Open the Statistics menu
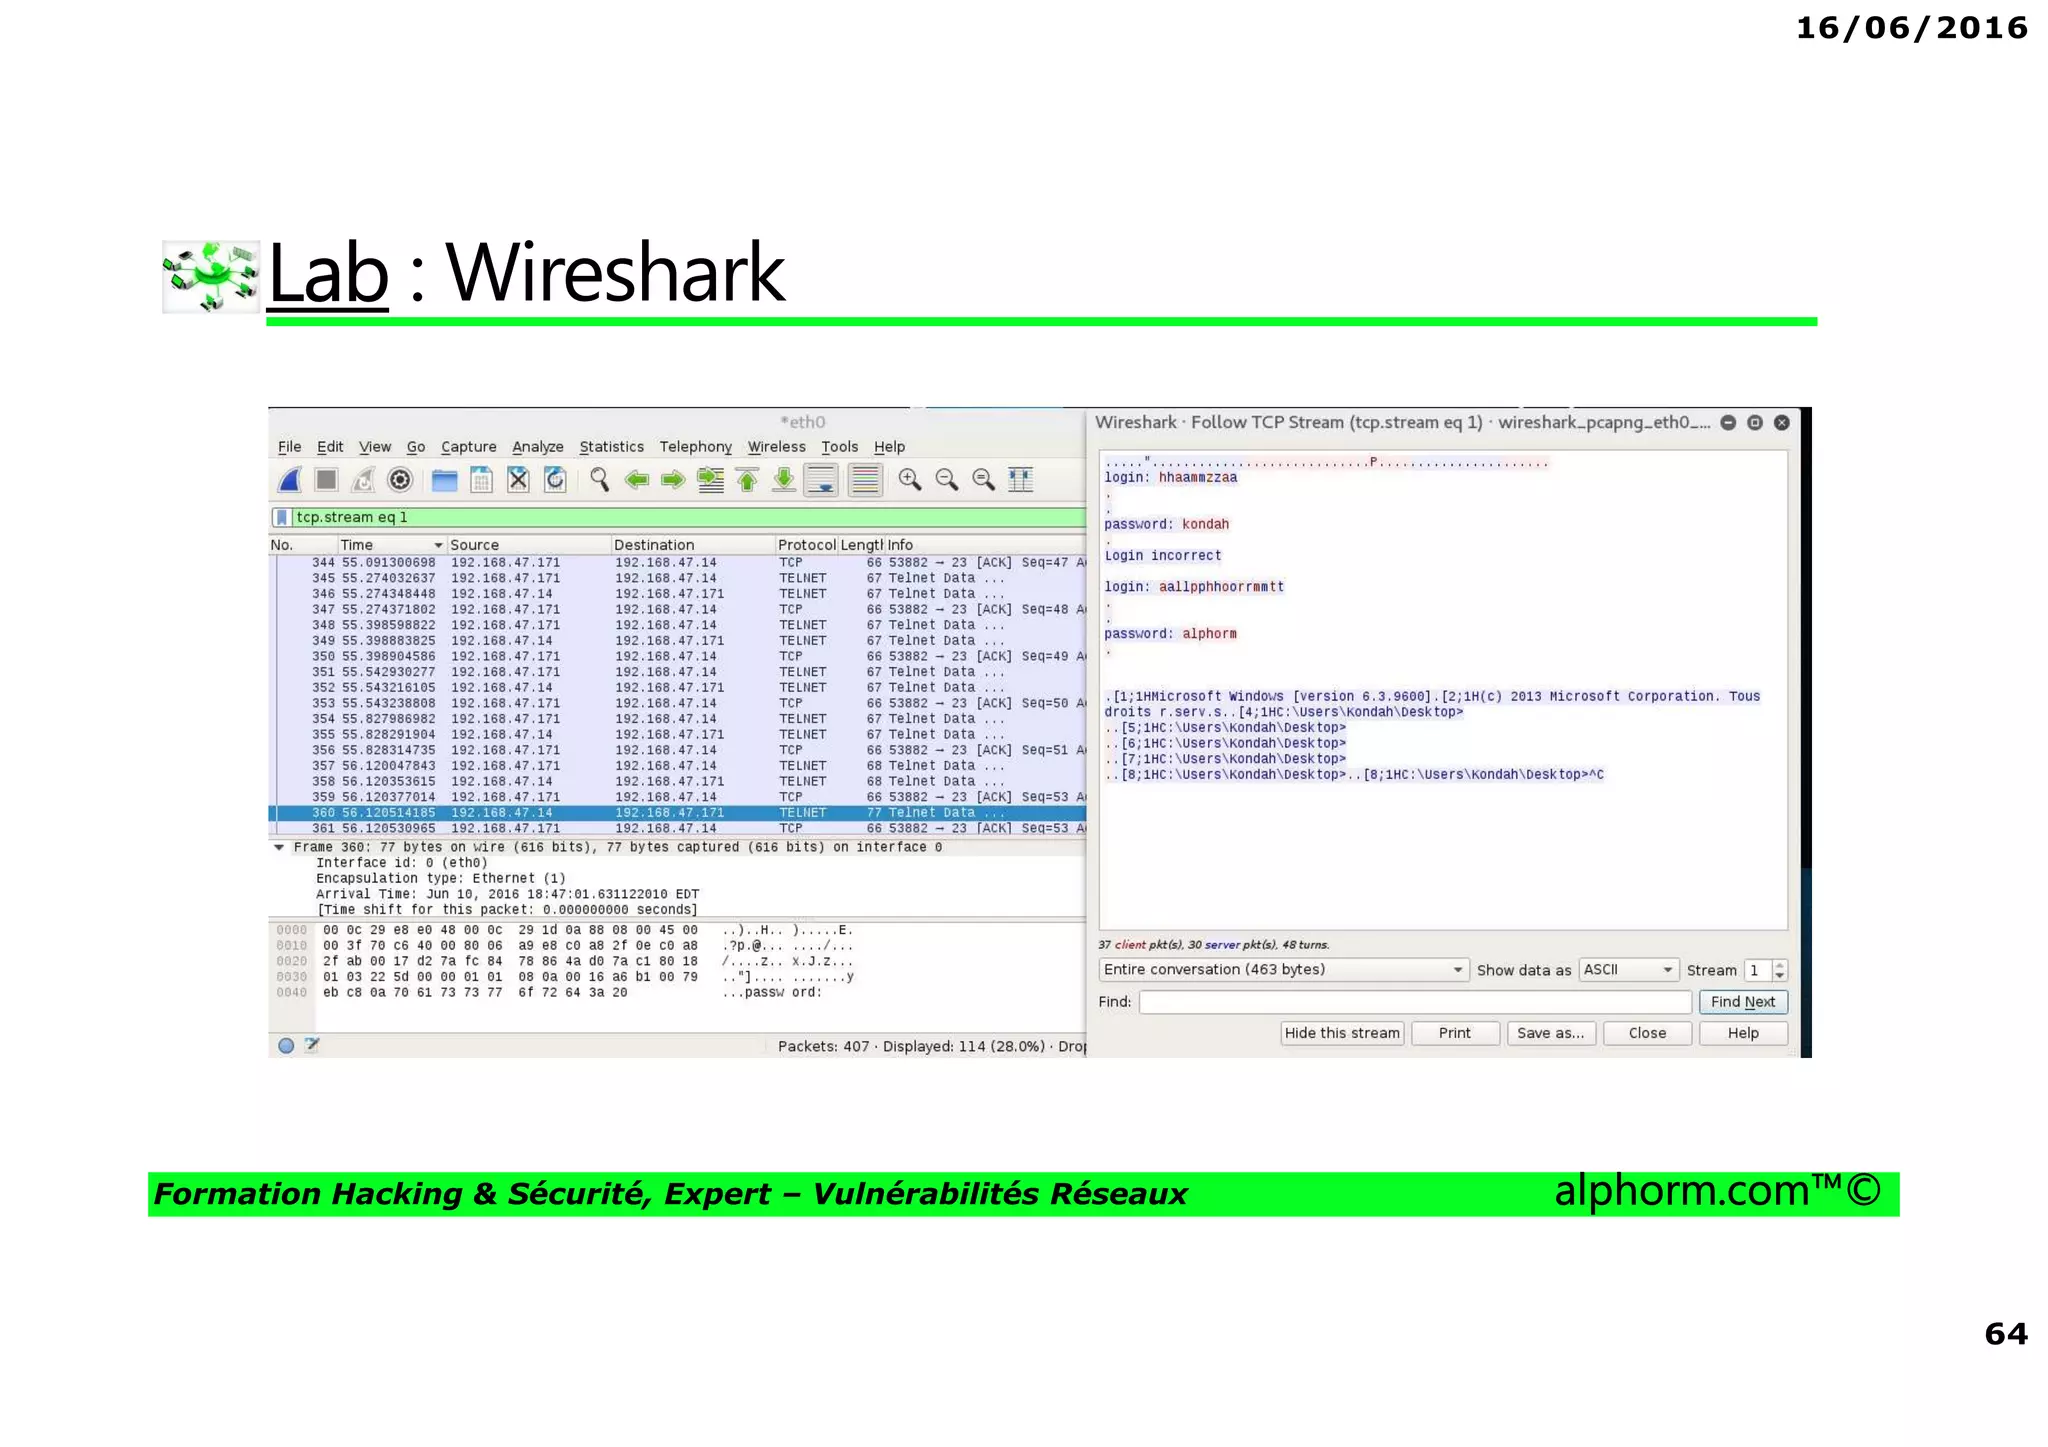Viewport: 2048px width, 1447px height. pos(611,447)
